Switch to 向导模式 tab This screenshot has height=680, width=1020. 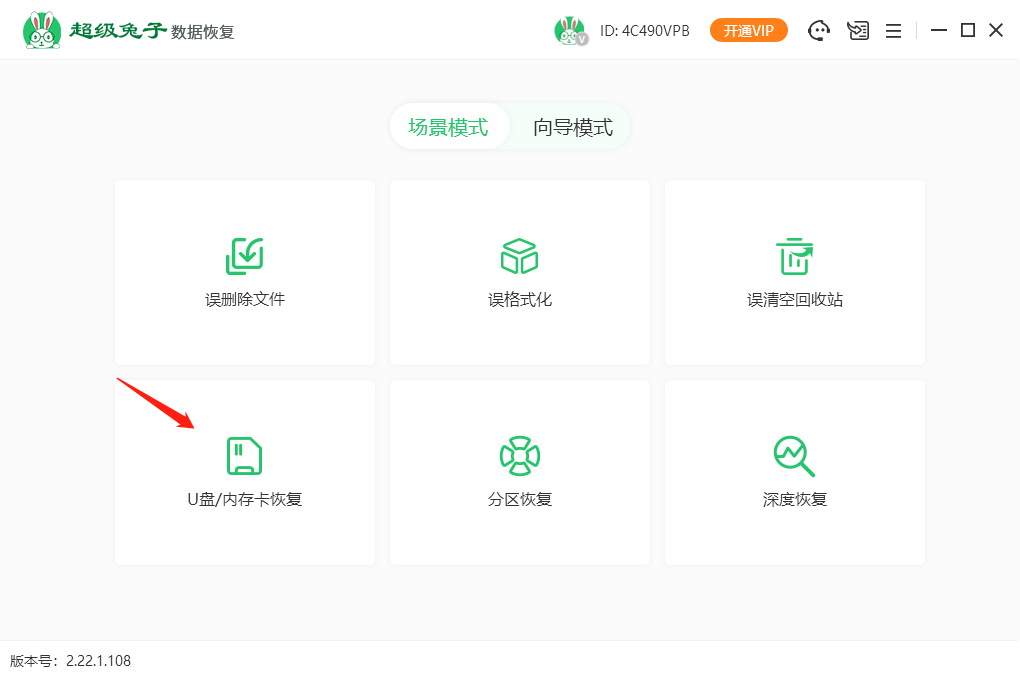[x=572, y=127]
